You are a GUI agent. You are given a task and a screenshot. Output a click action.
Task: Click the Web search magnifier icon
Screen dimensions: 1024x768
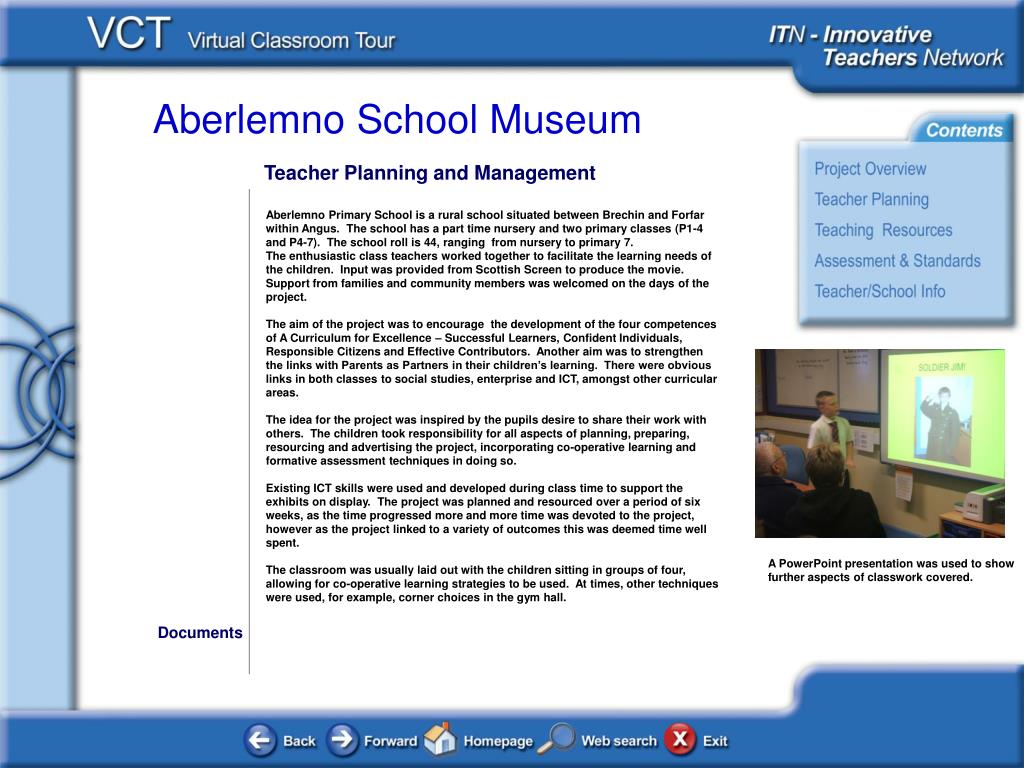coord(556,739)
